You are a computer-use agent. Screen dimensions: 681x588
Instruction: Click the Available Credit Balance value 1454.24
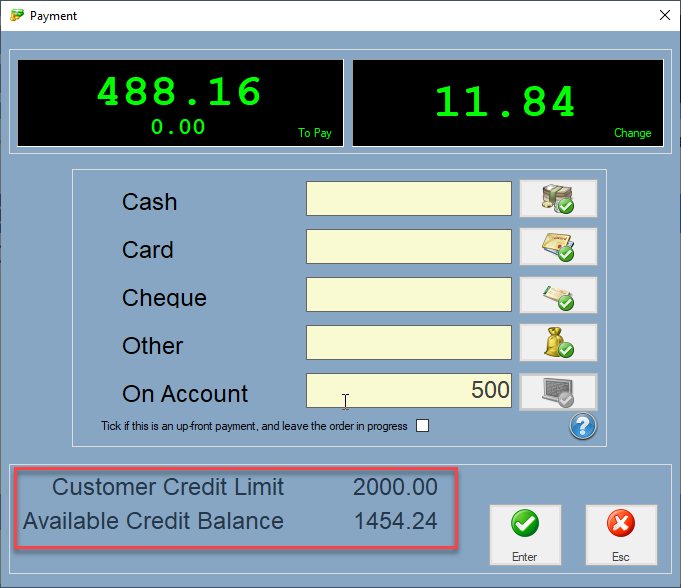395,522
